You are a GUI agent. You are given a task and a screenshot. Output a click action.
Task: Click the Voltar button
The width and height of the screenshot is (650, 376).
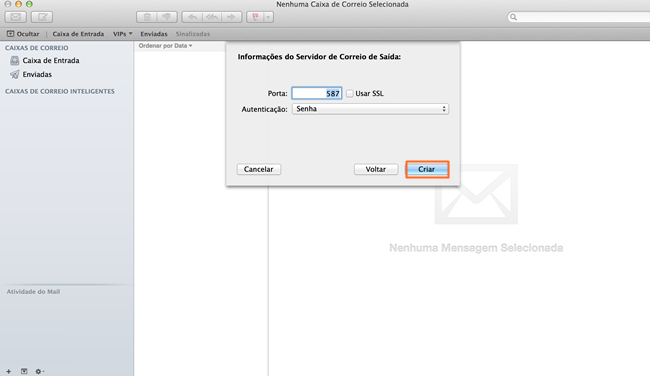376,169
